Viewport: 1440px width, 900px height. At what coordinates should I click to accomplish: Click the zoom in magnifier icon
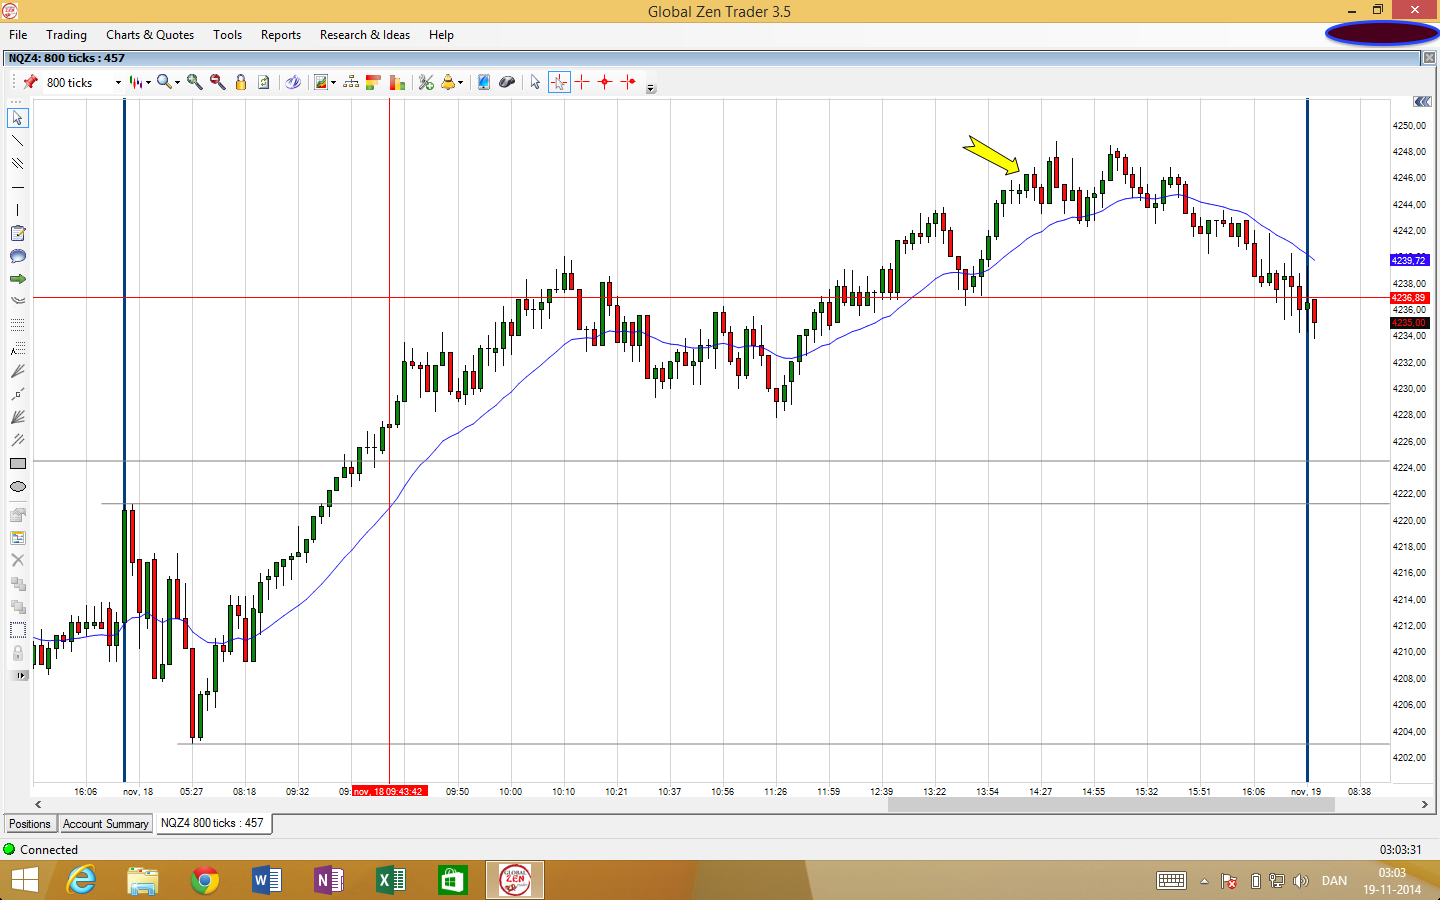[194, 82]
